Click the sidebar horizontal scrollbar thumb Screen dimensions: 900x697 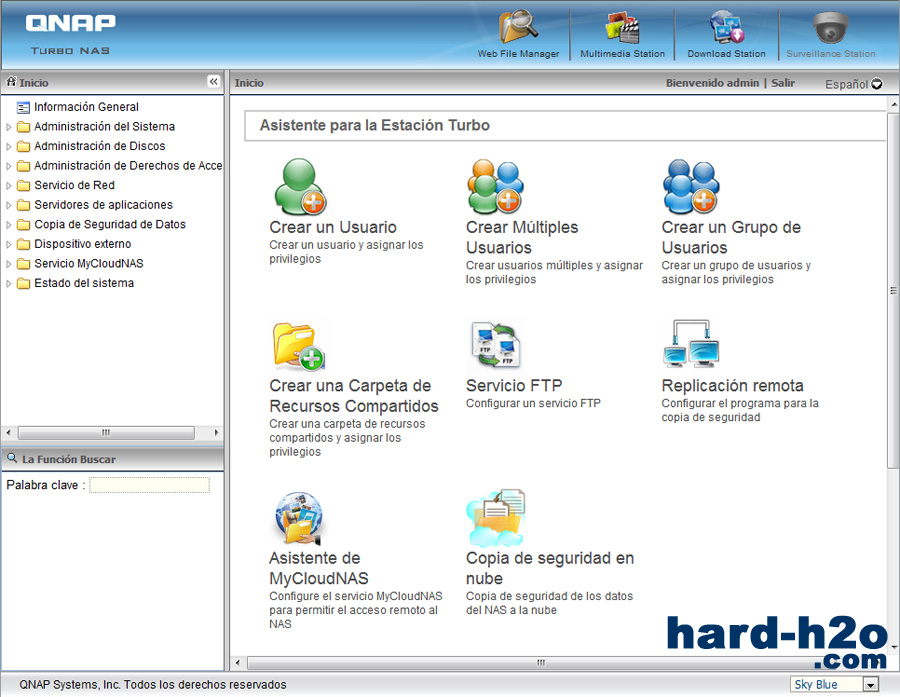106,432
